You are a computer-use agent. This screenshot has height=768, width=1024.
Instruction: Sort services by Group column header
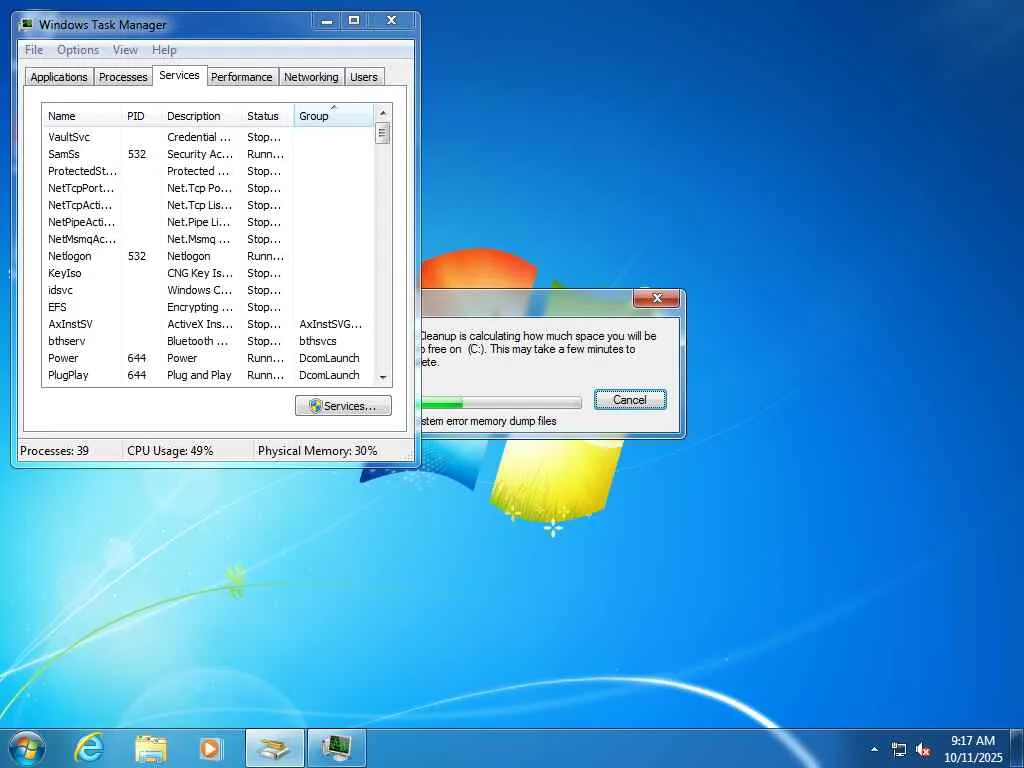point(334,116)
